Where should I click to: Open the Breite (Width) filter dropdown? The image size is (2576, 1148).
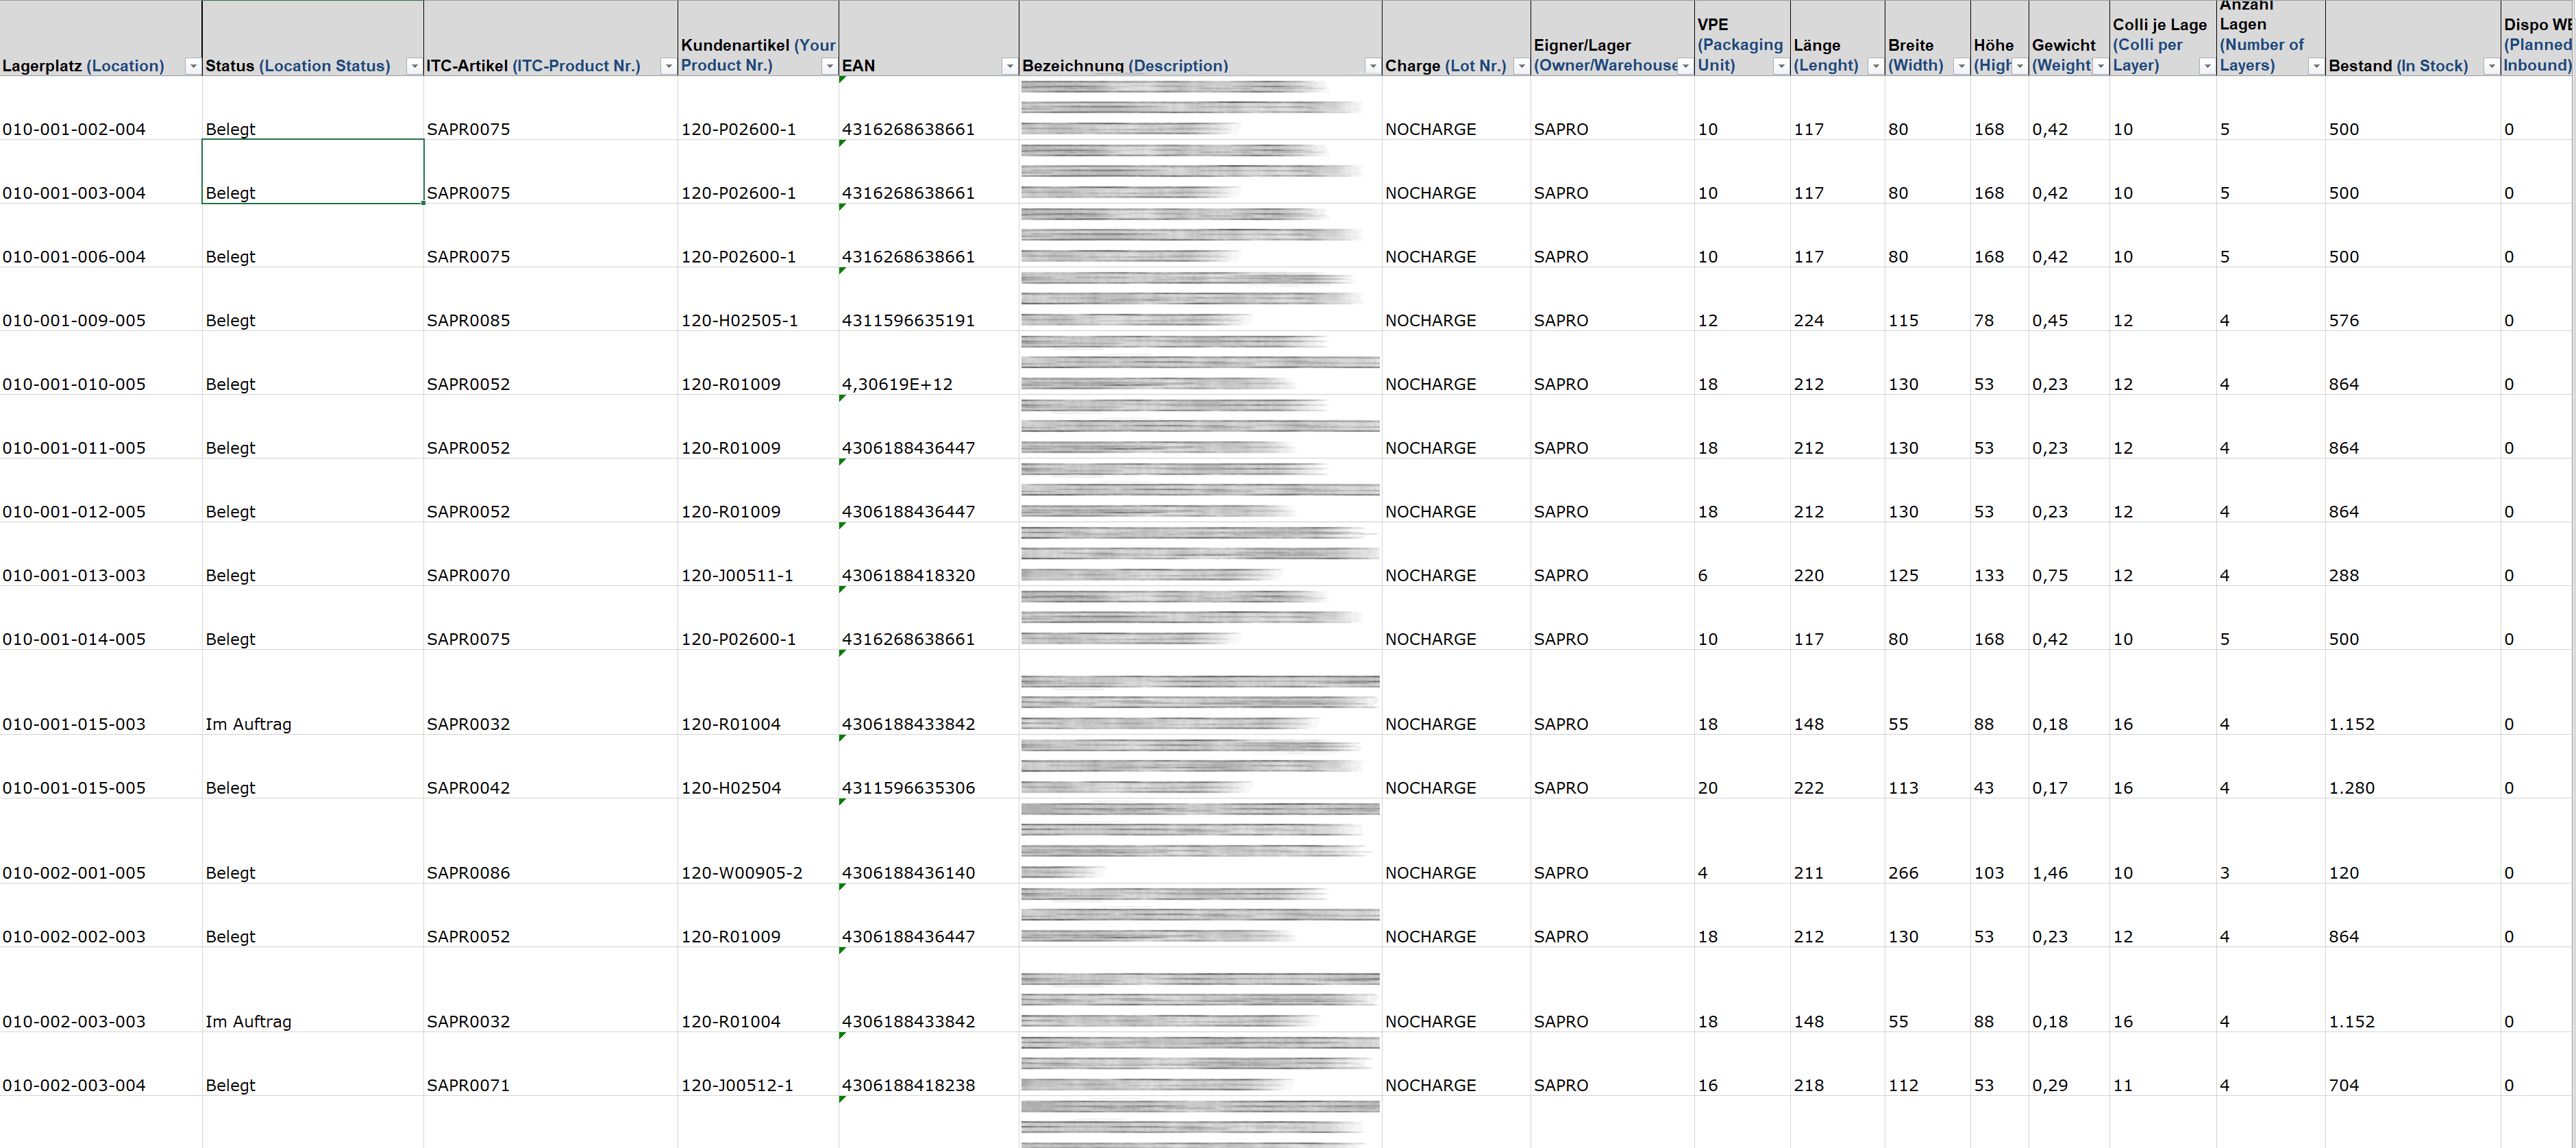pos(1961,66)
